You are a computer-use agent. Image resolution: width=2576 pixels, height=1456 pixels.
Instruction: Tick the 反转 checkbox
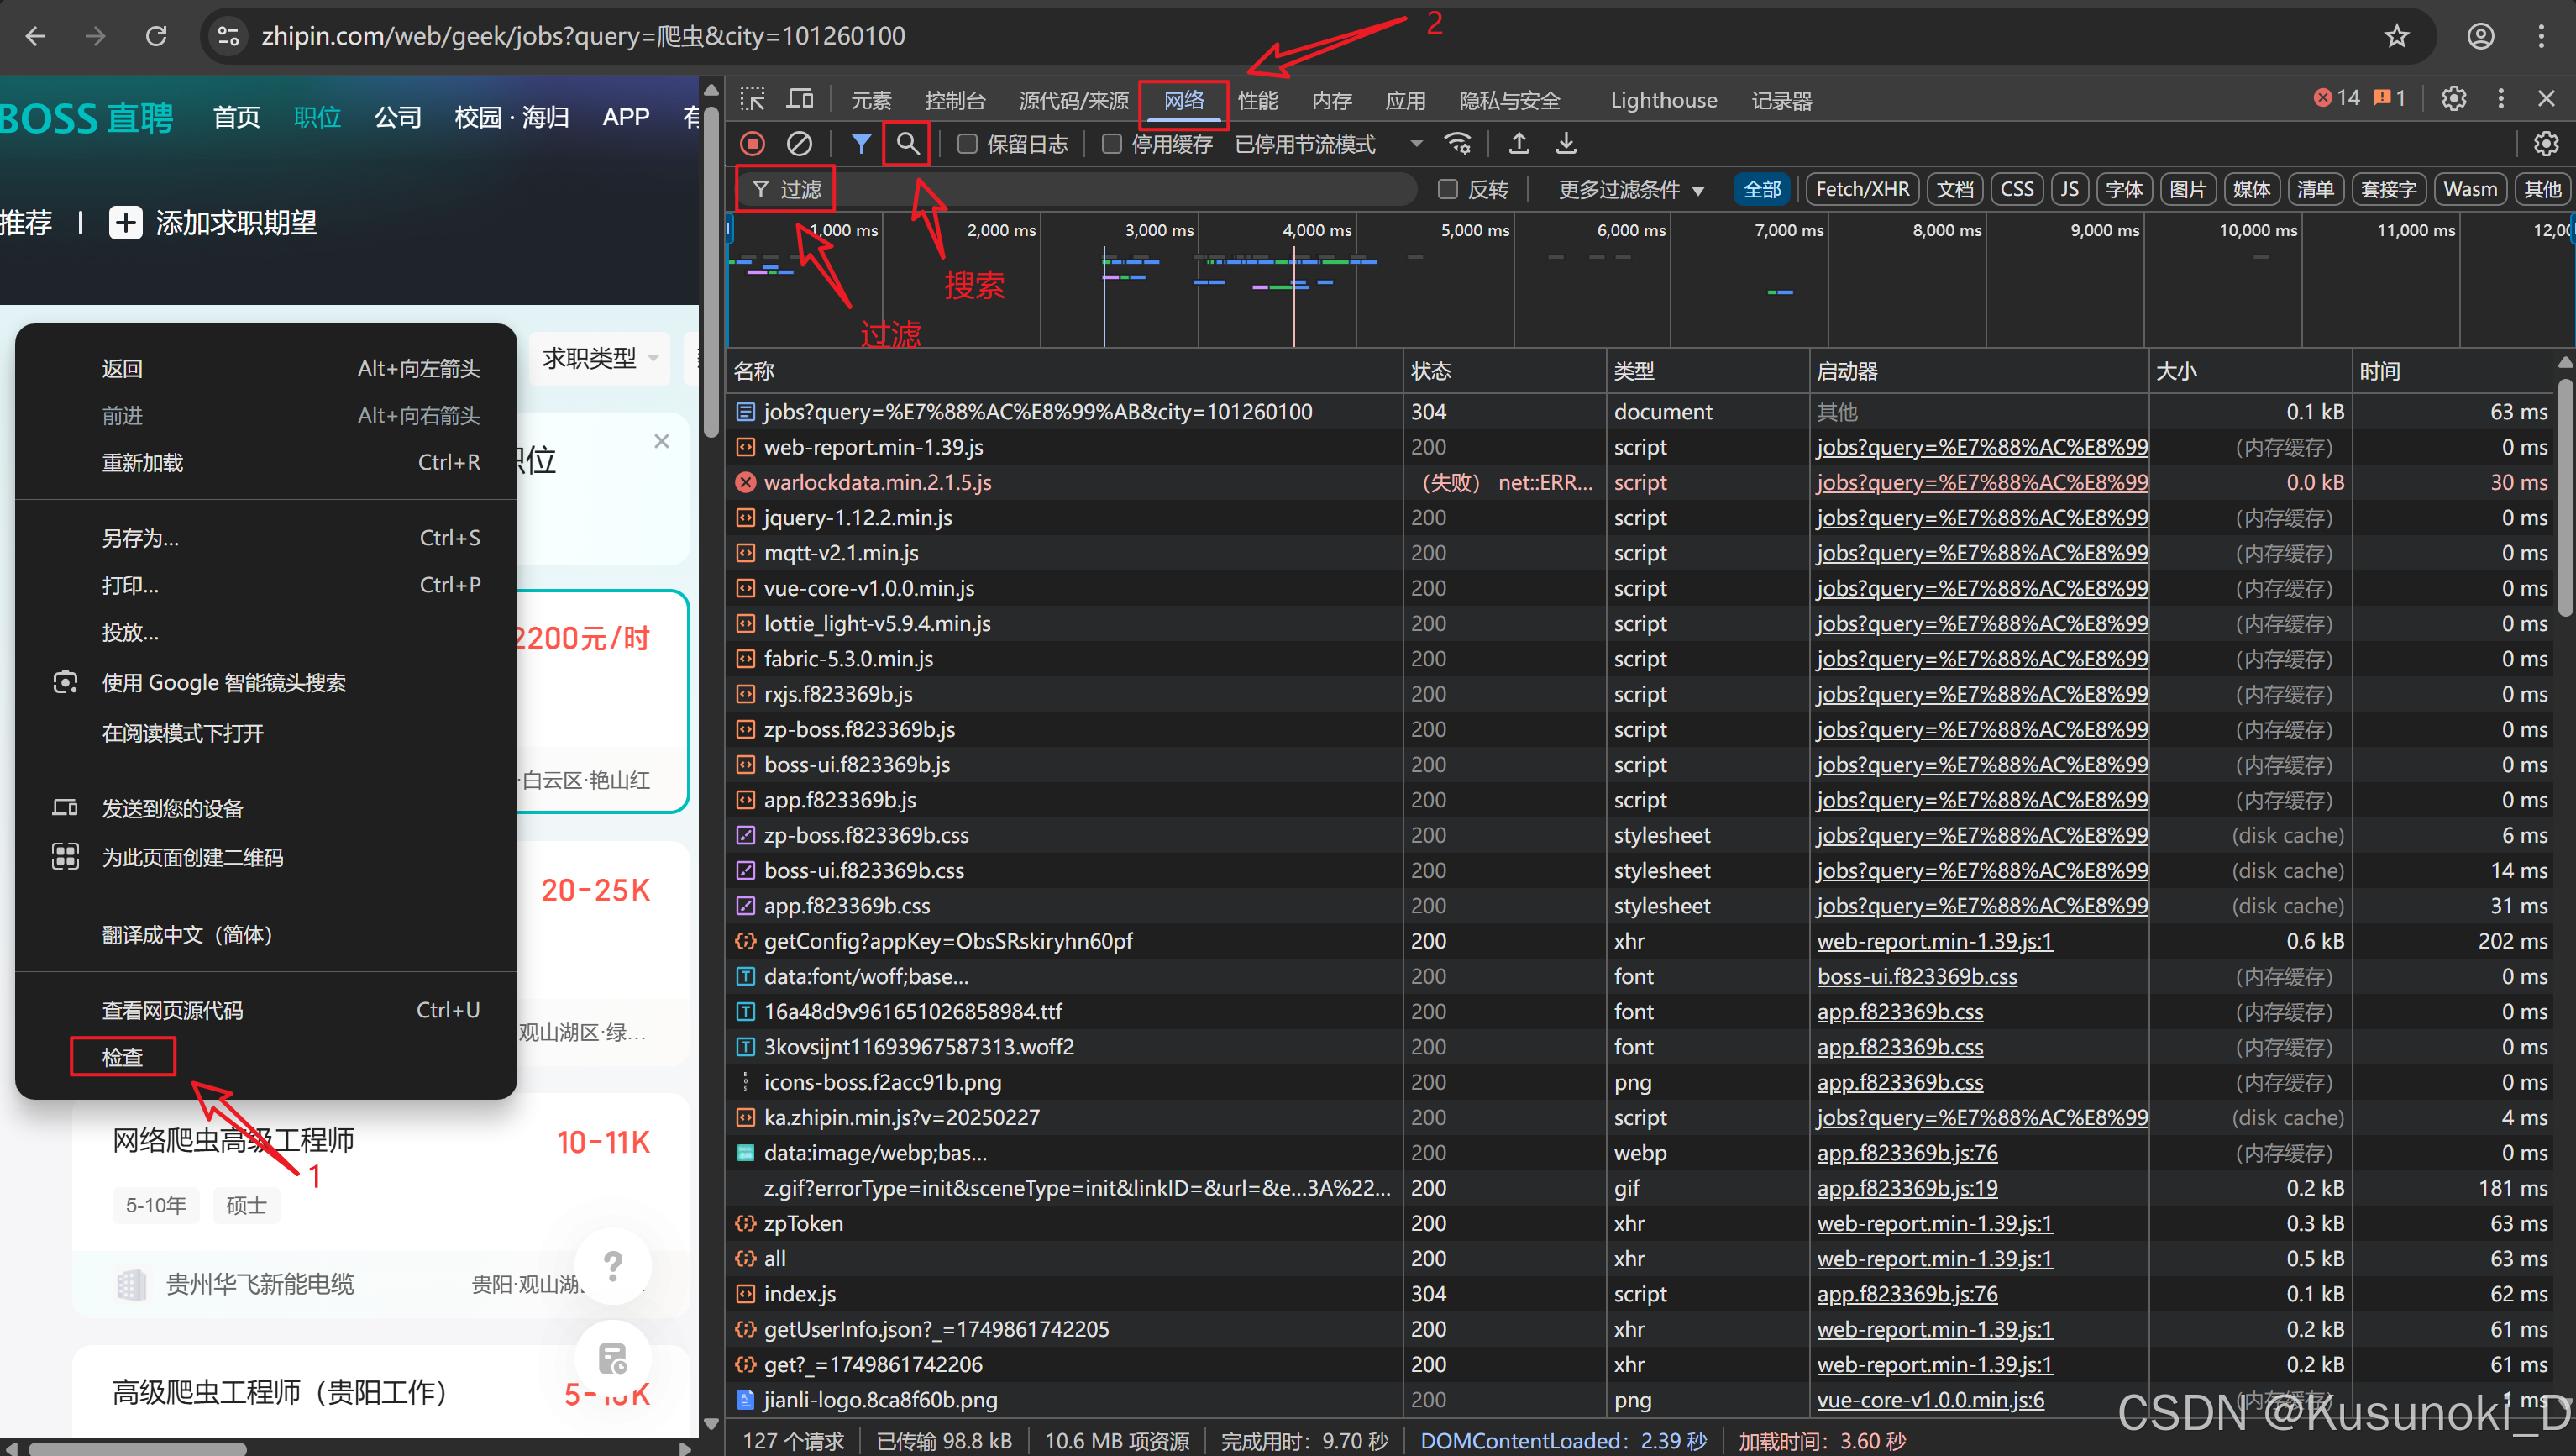click(x=1447, y=189)
